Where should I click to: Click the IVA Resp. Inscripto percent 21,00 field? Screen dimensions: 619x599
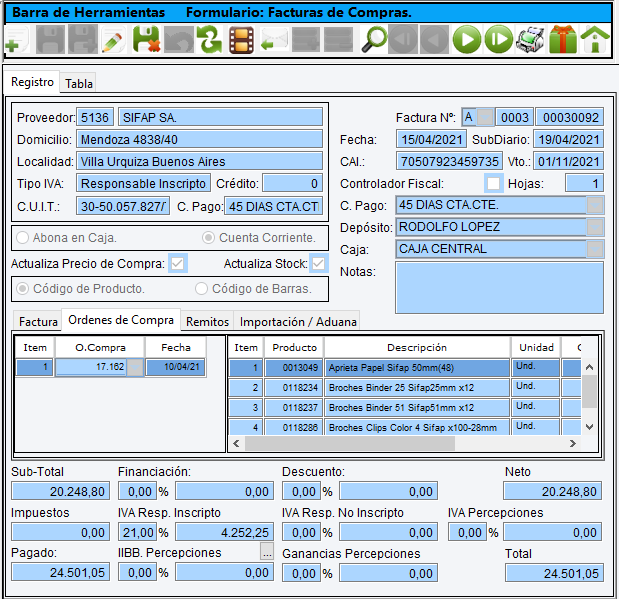point(138,532)
